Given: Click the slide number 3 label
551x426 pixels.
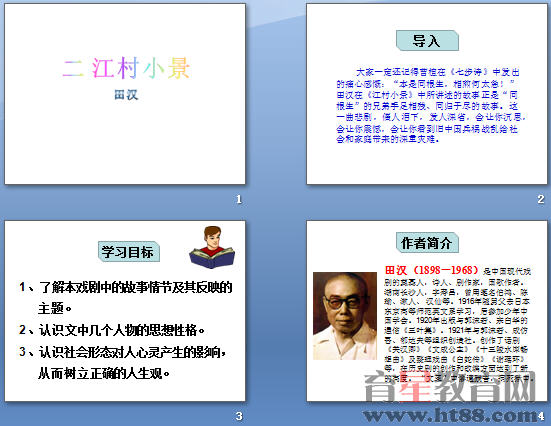Looking at the screenshot, I should pos(239,416).
